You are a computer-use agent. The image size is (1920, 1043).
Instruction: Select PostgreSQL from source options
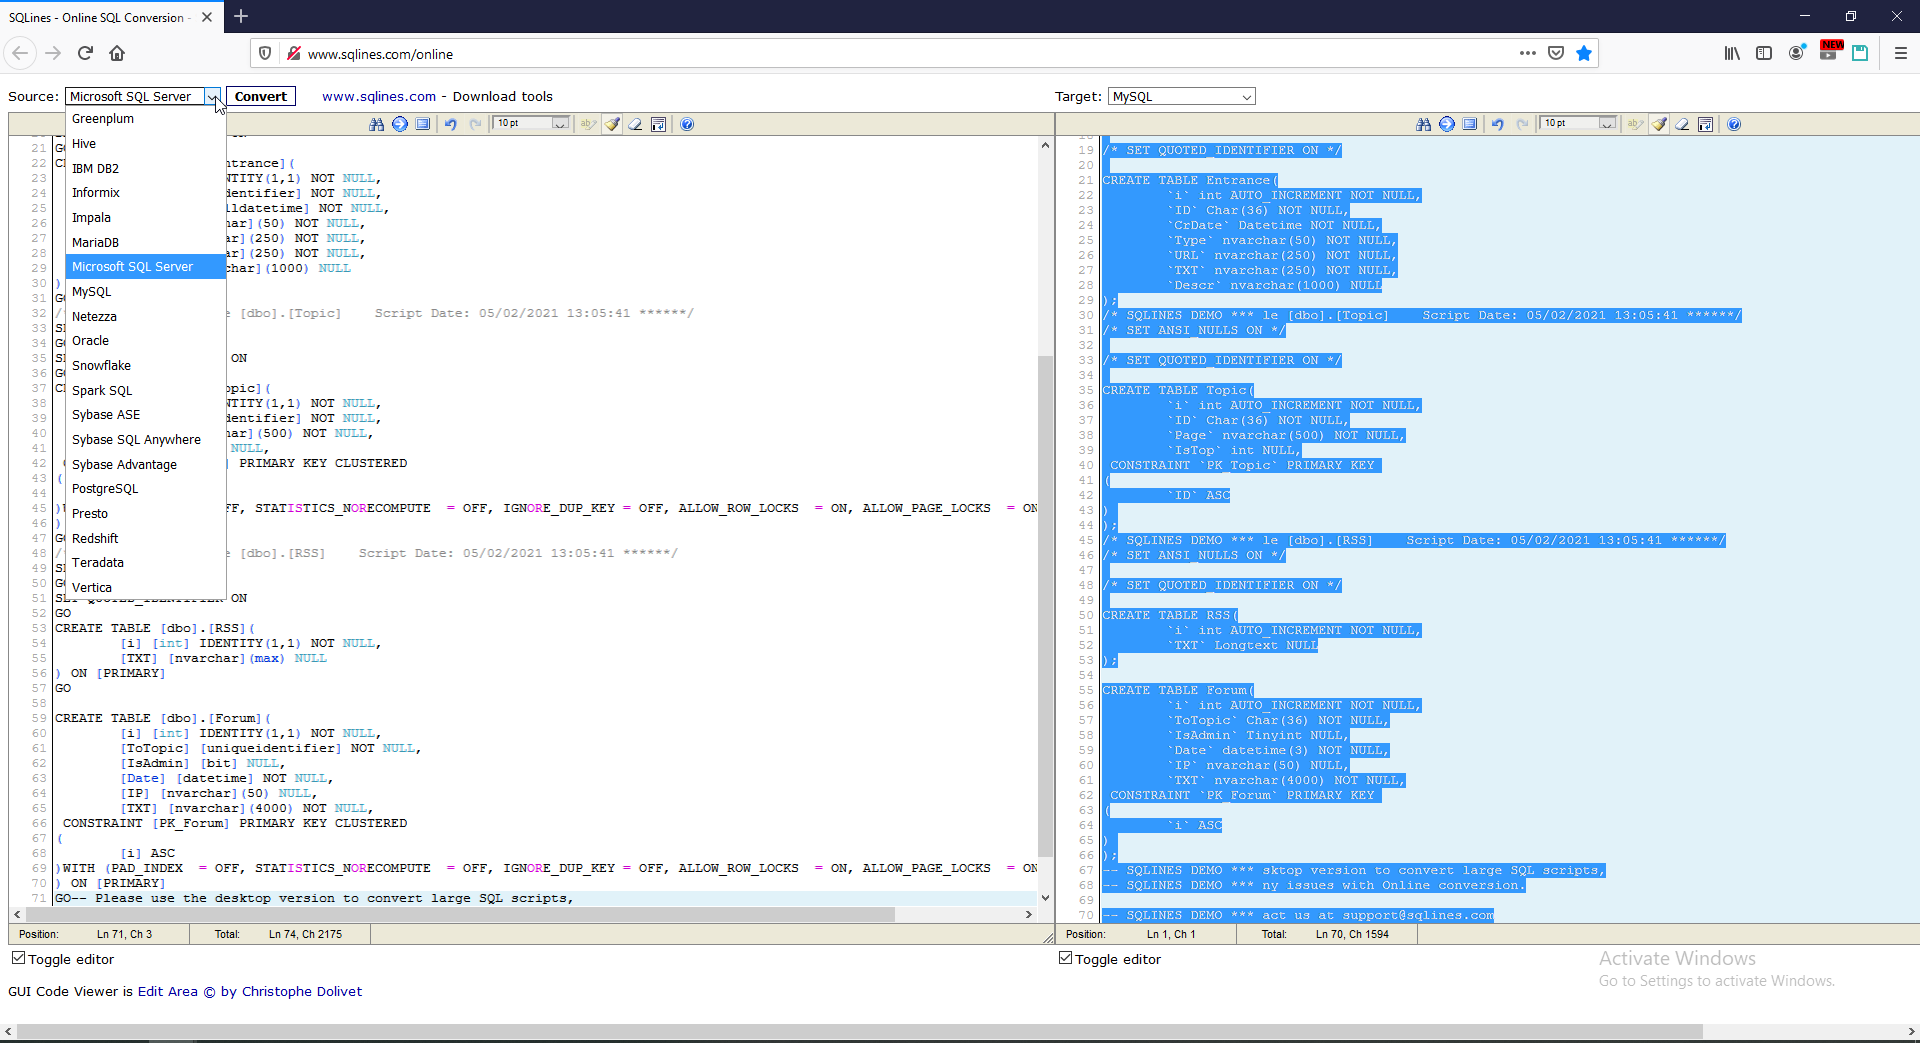click(146, 489)
